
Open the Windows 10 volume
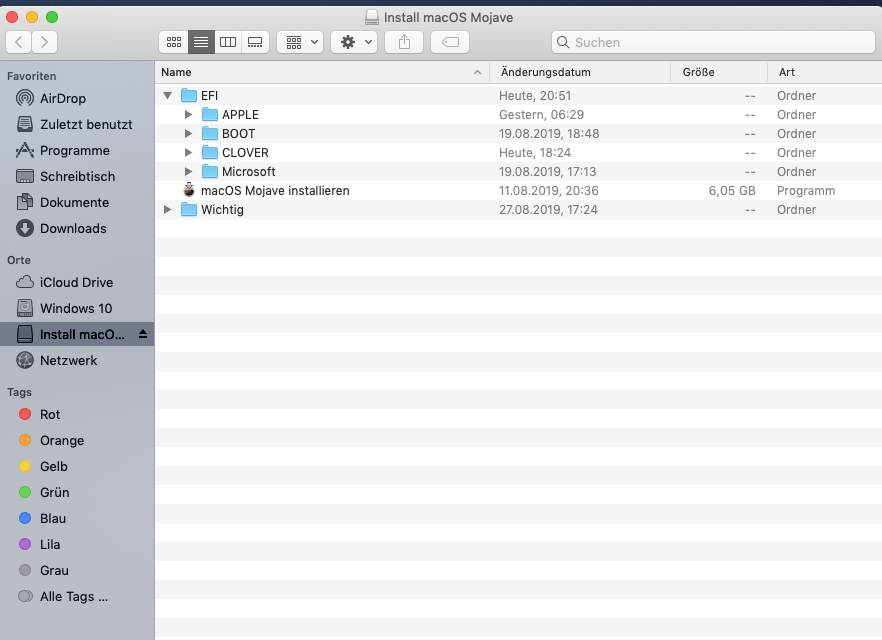(77, 308)
